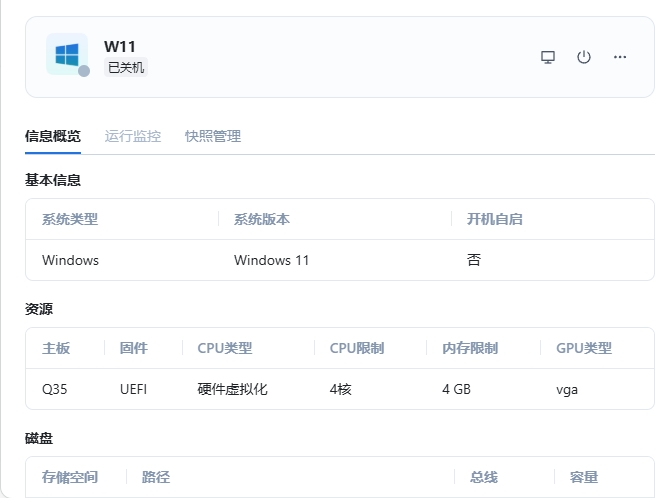Click the 存储空间 column header in 磁盘
The width and height of the screenshot is (658, 498).
(70, 477)
